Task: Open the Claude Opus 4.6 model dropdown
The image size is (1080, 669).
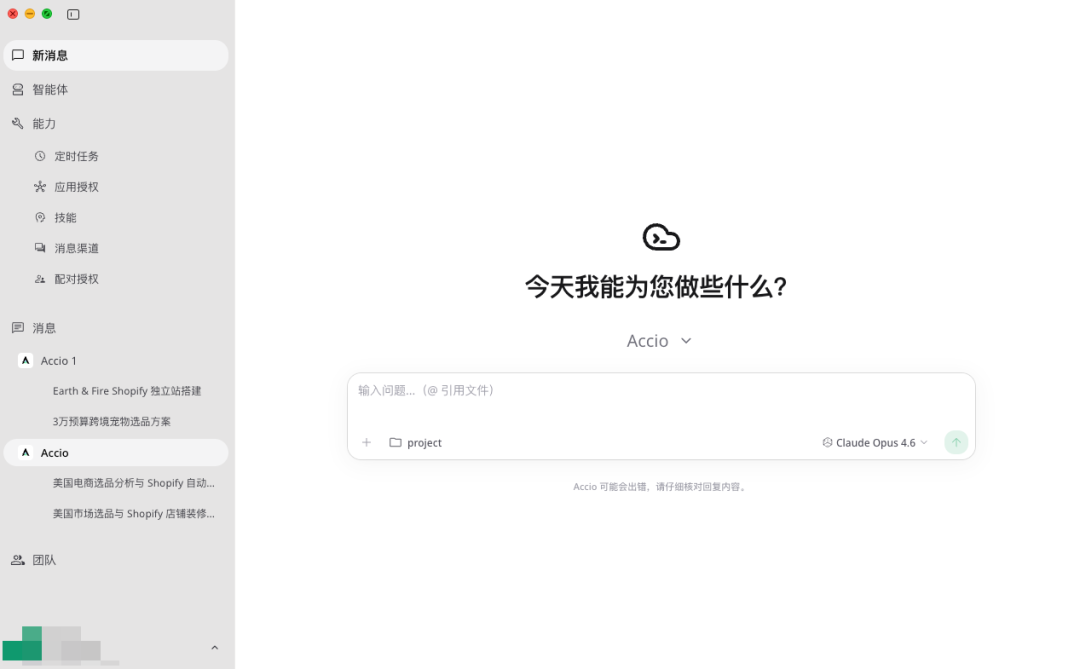Action: click(875, 442)
